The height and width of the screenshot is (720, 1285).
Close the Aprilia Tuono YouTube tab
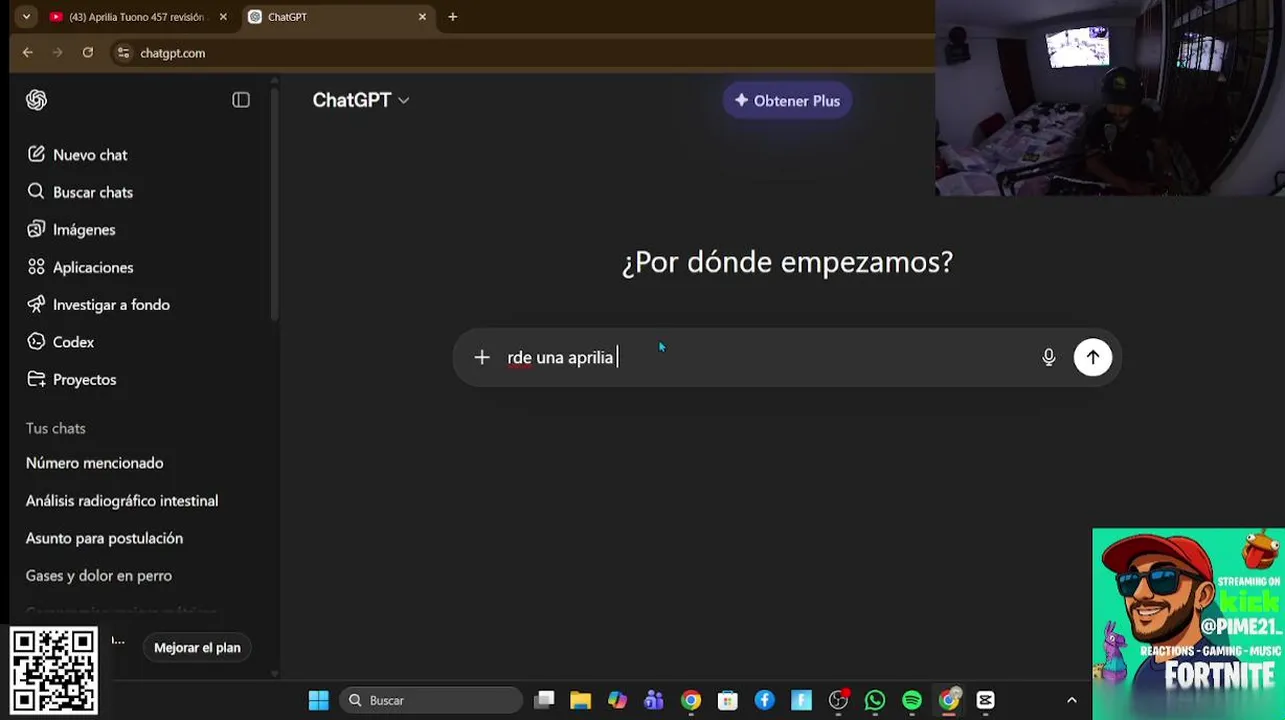223,17
